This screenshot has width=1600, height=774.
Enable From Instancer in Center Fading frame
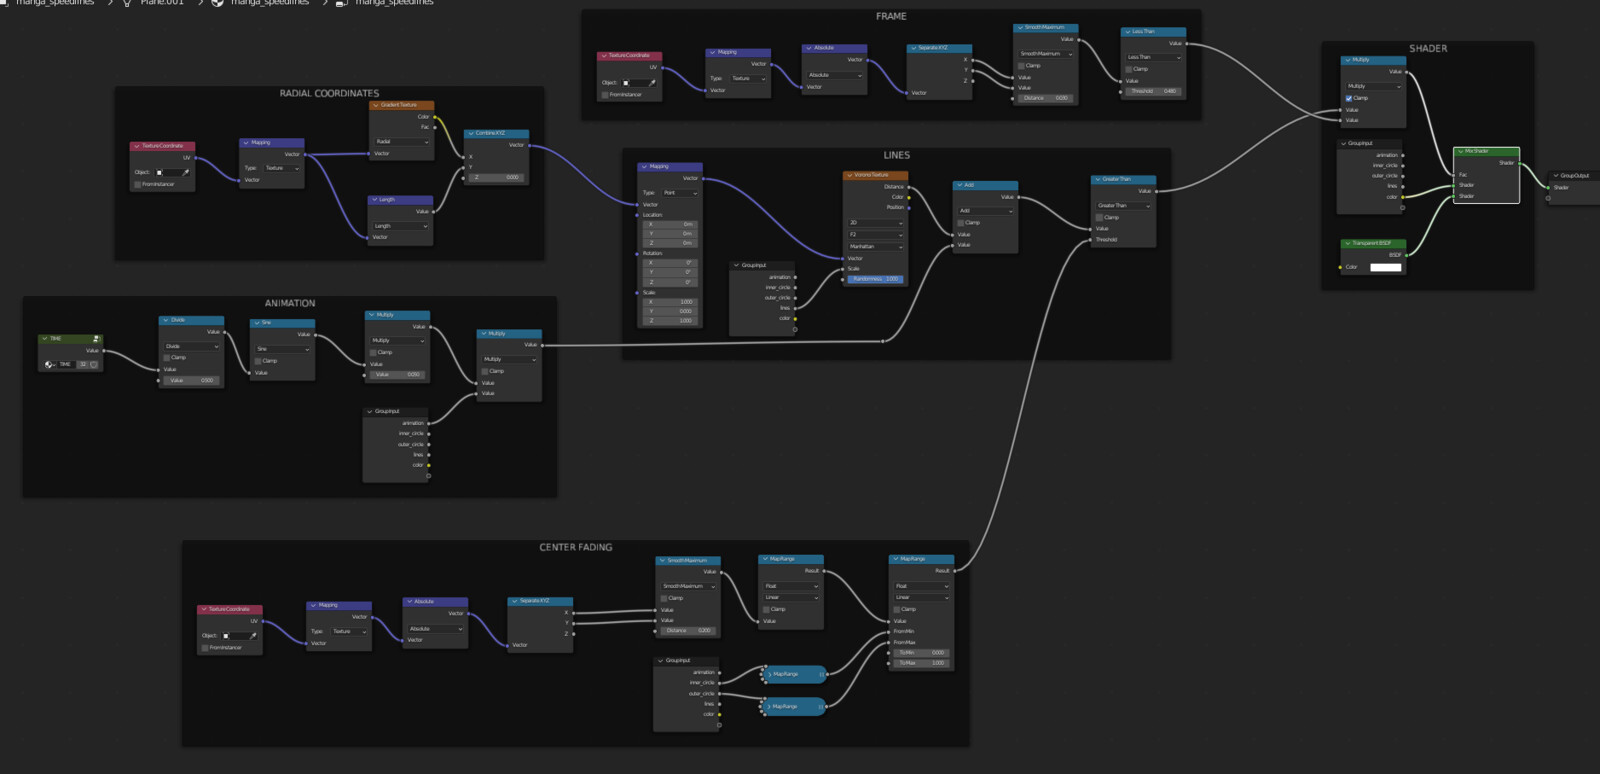pos(205,647)
